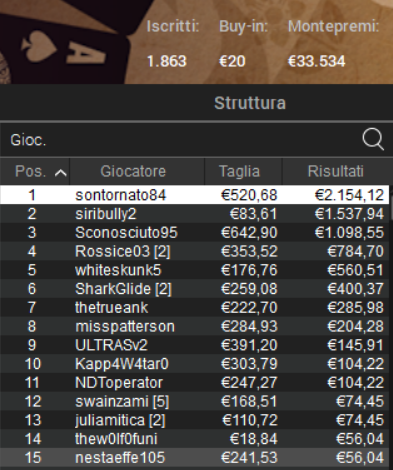
Task: Select ULTRASv2 player row
Action: coord(195,345)
